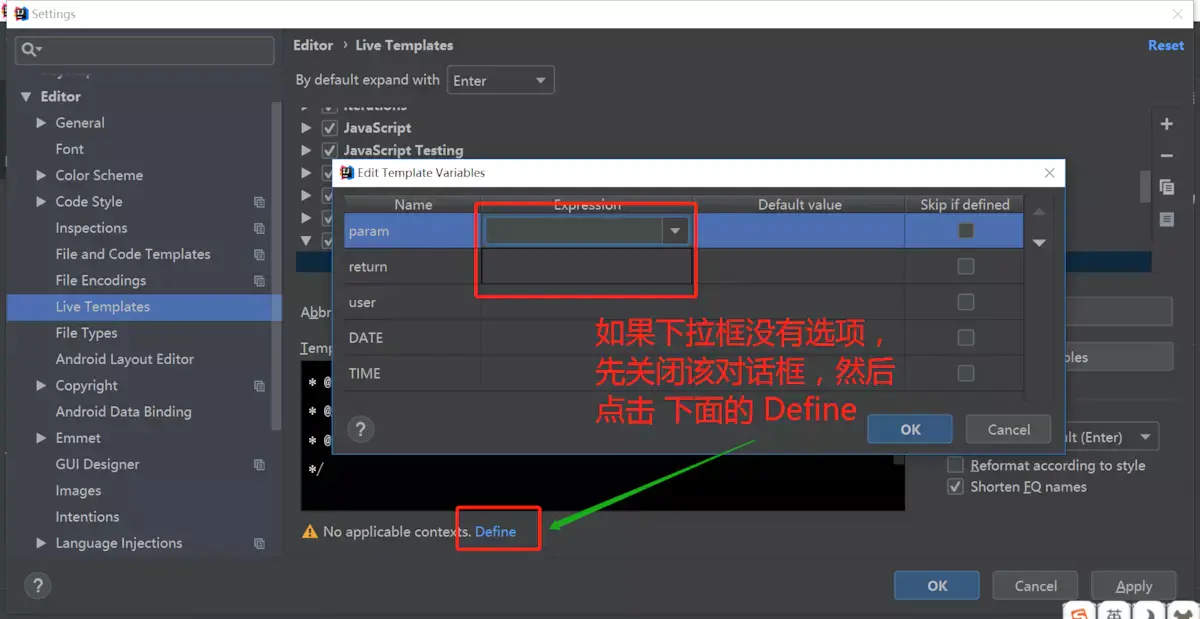Viewport: 1200px width, 619px height.
Task: Select File Types in settings tree
Action: pyautogui.click(x=86, y=333)
